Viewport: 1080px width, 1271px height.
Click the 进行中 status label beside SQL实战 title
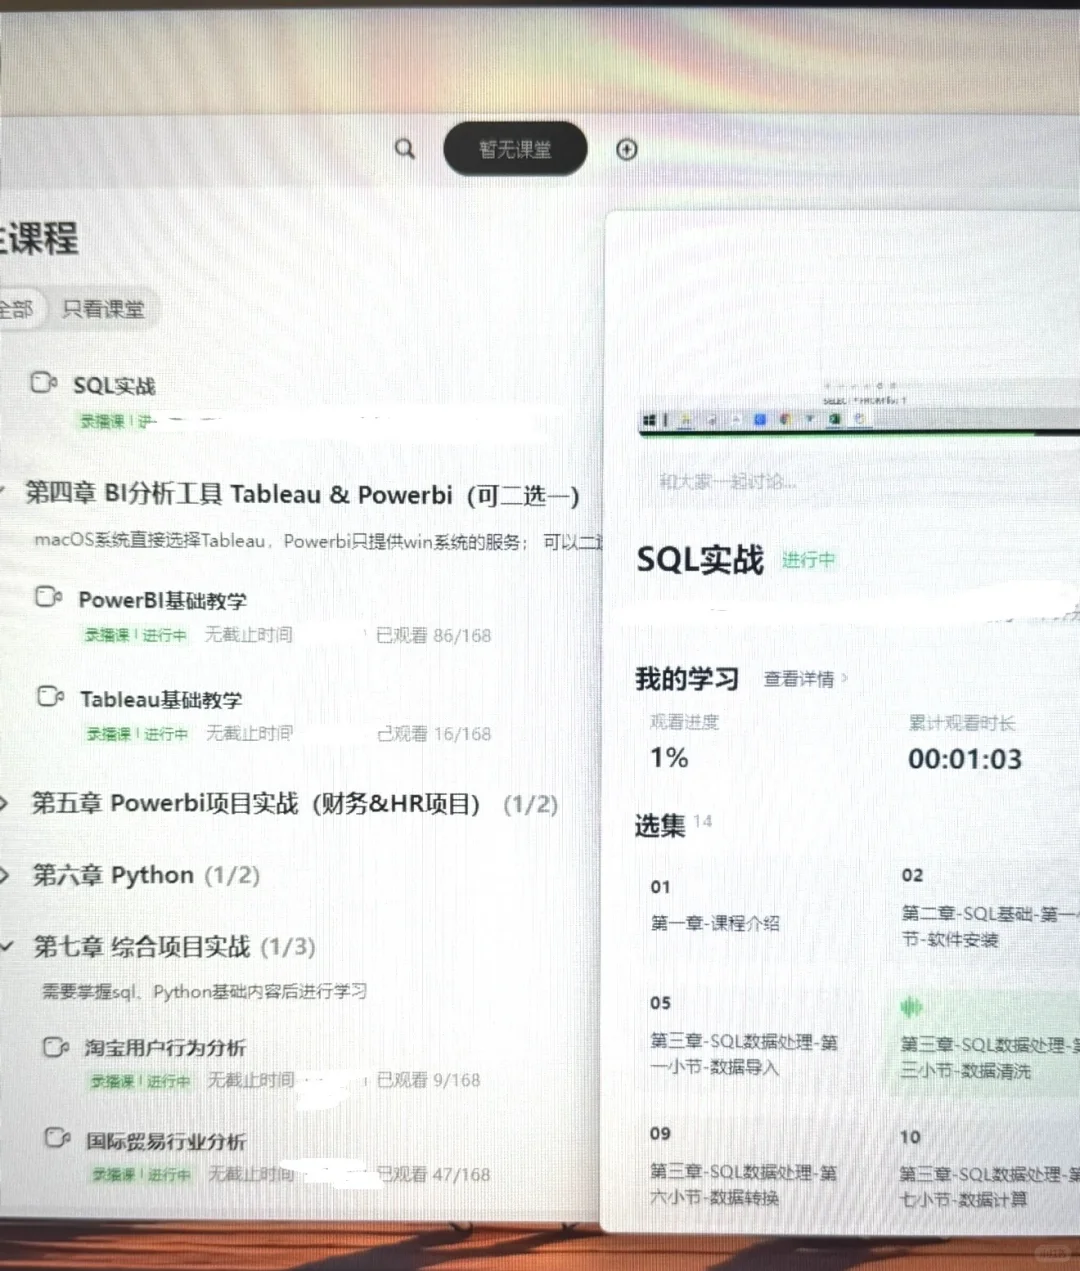(x=808, y=560)
